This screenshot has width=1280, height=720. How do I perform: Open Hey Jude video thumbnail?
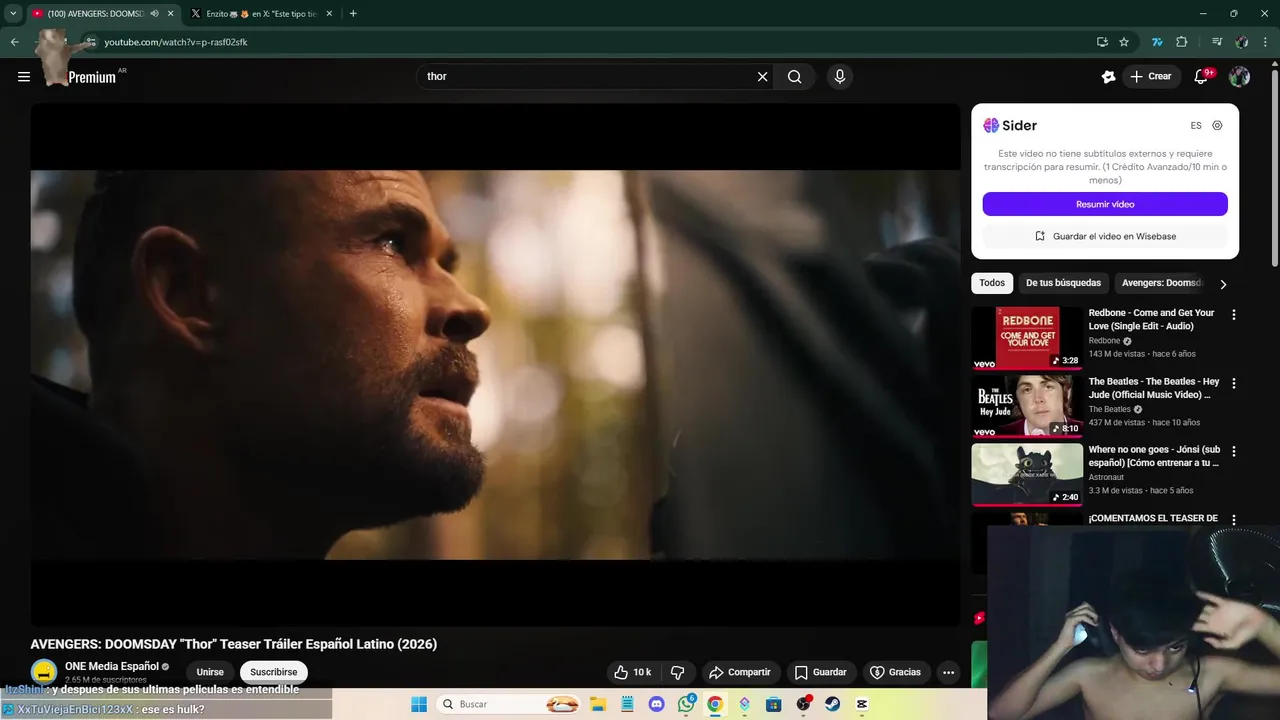[1027, 406]
